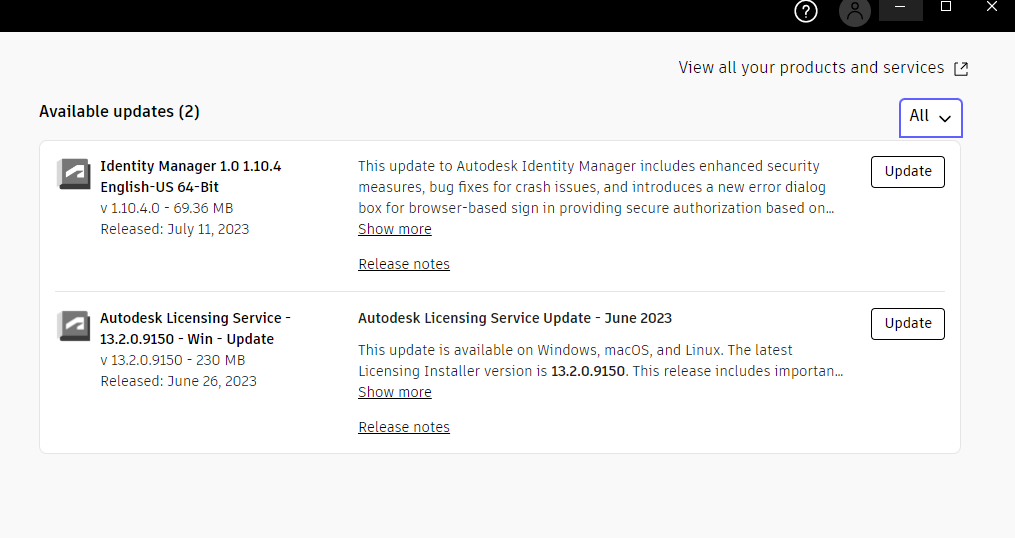The height and width of the screenshot is (538, 1015).
Task: Open the All filter dropdown
Action: (930, 117)
